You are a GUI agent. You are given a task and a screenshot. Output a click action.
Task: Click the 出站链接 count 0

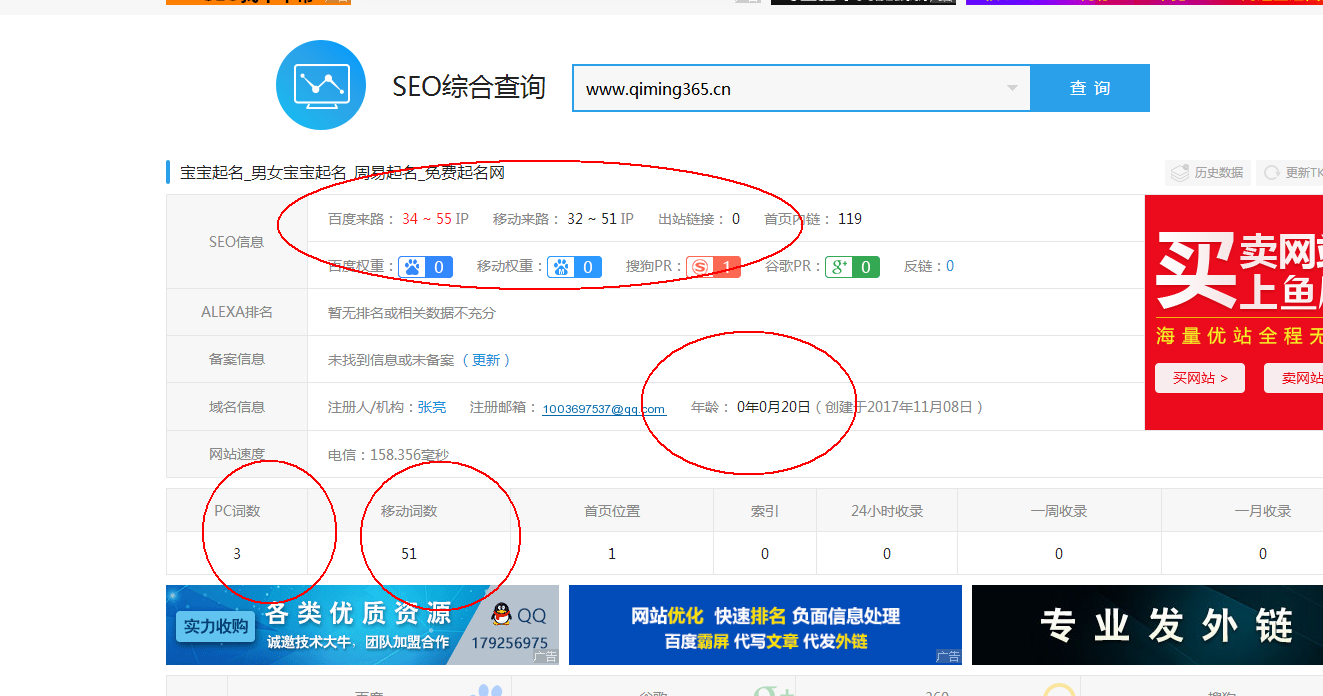click(736, 219)
